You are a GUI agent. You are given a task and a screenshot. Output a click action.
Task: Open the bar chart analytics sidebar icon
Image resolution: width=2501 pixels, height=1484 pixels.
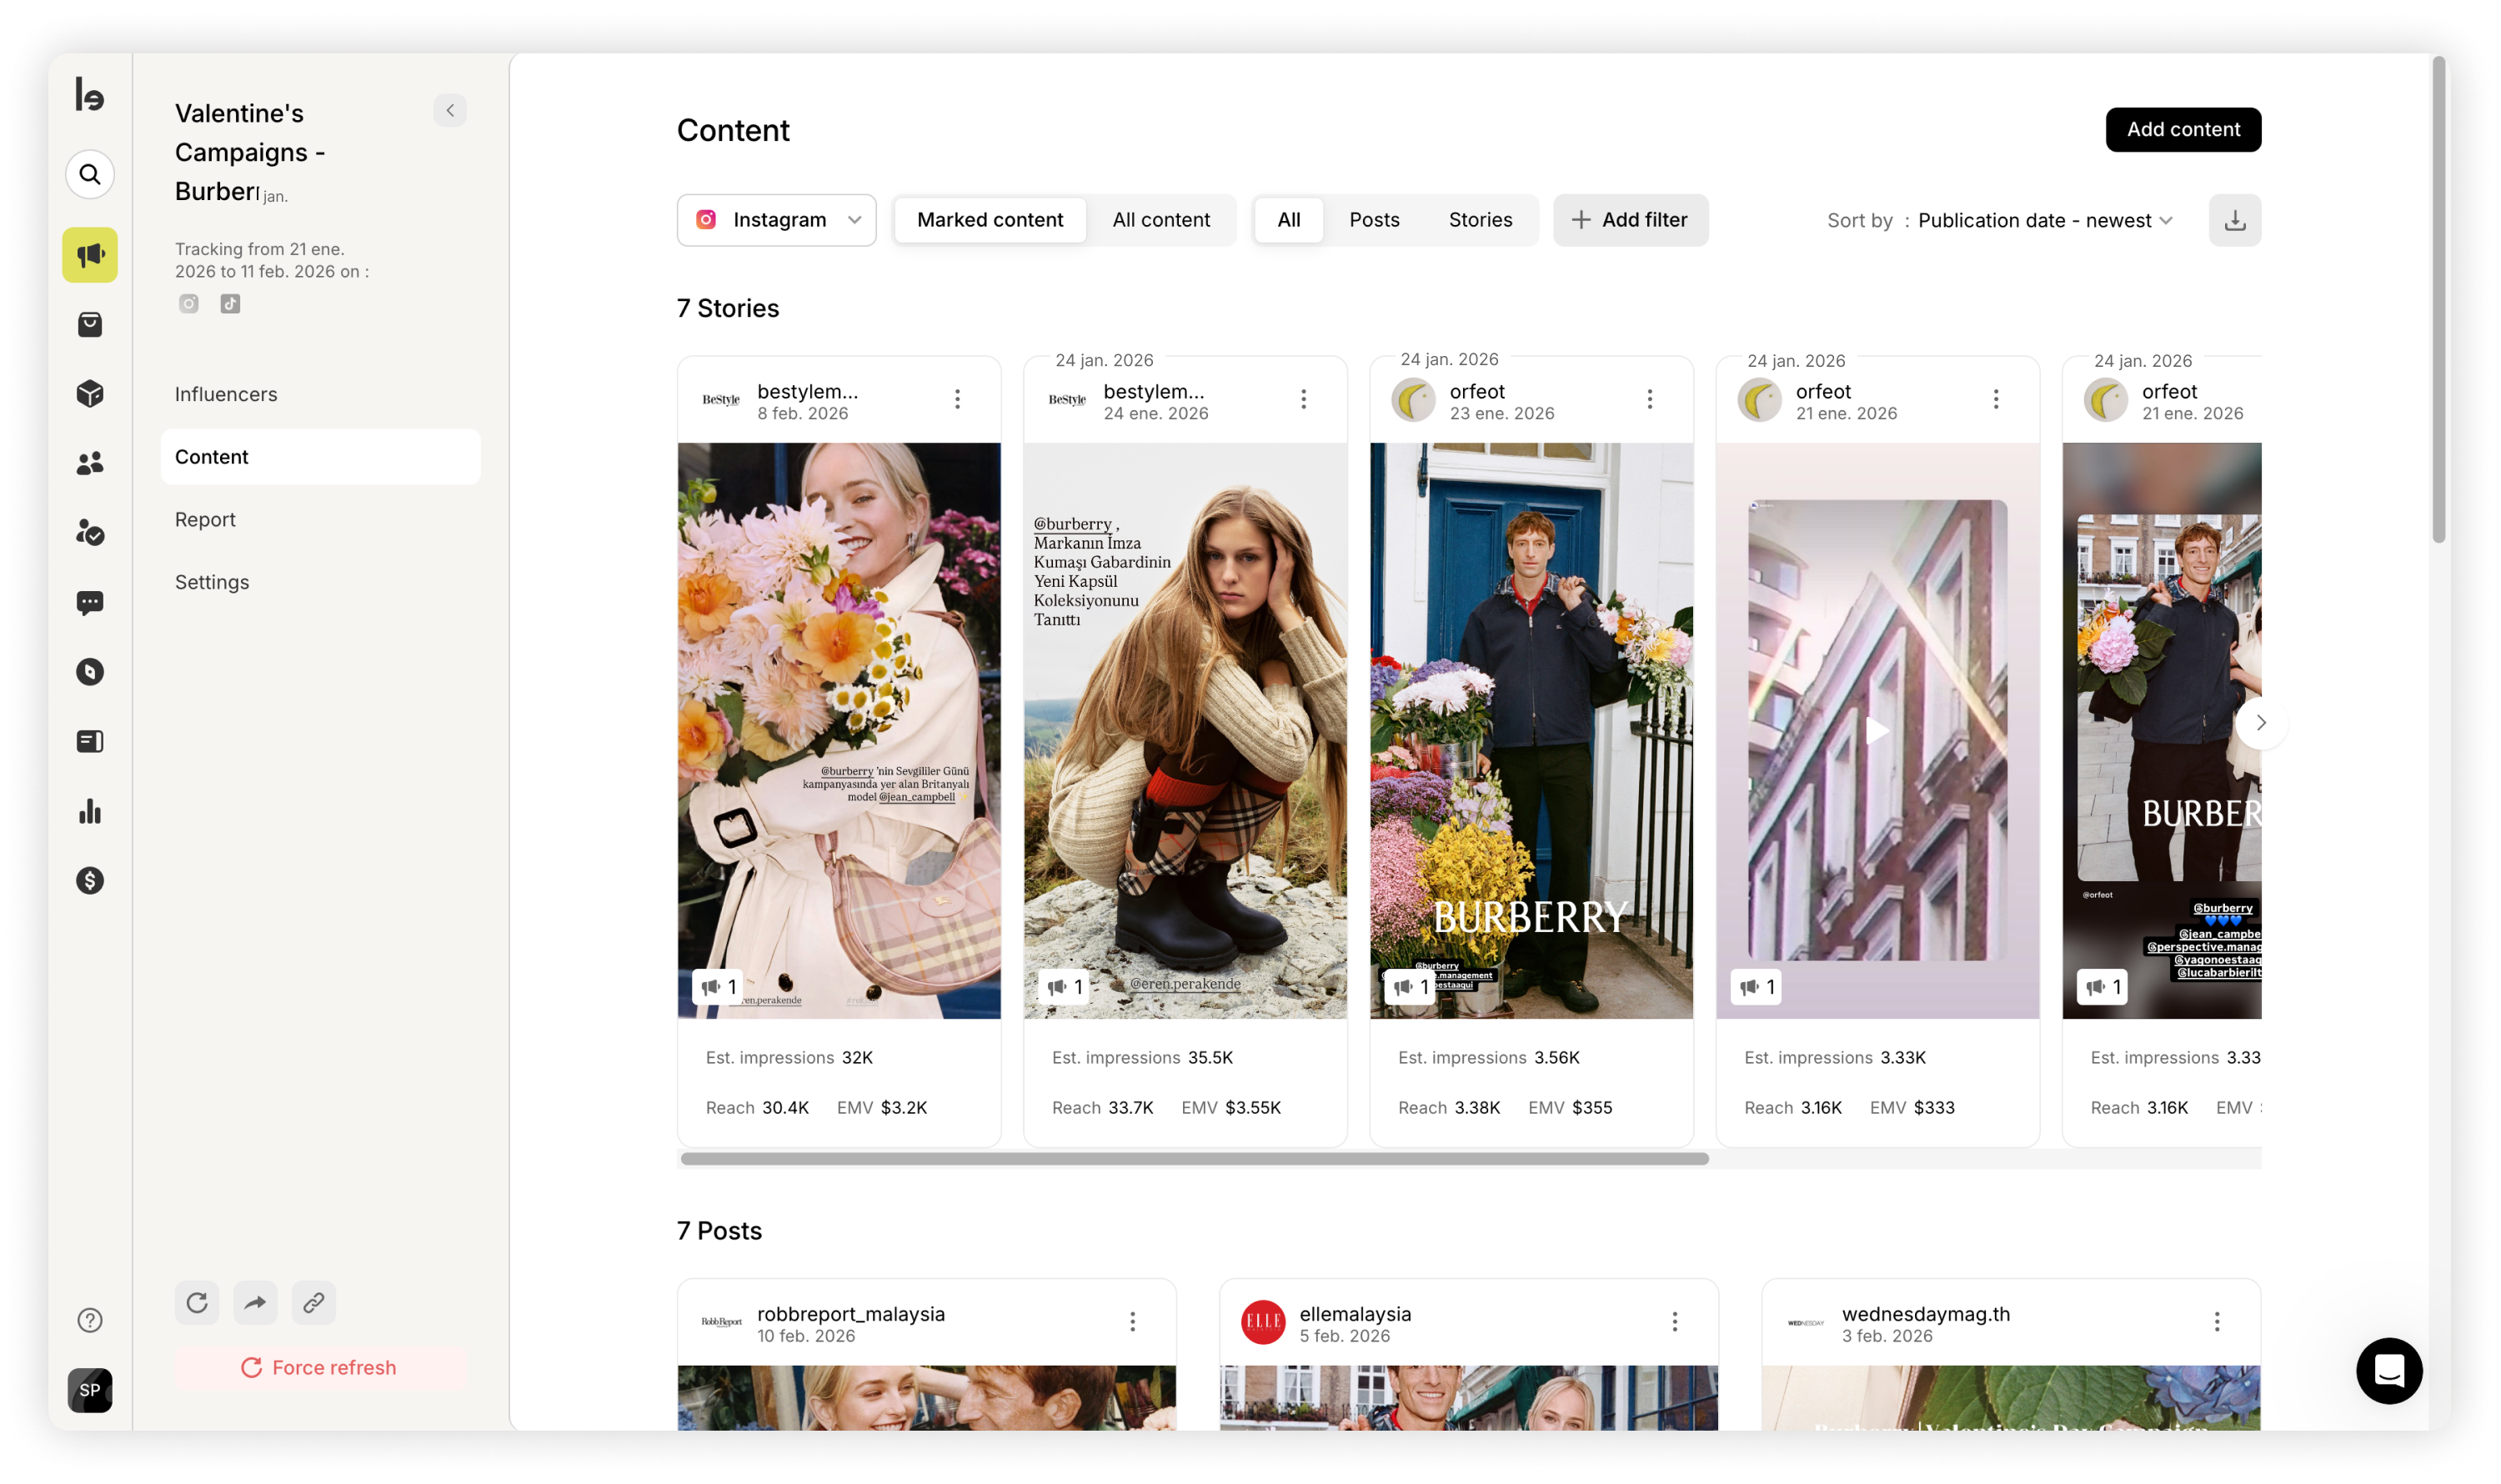click(90, 811)
